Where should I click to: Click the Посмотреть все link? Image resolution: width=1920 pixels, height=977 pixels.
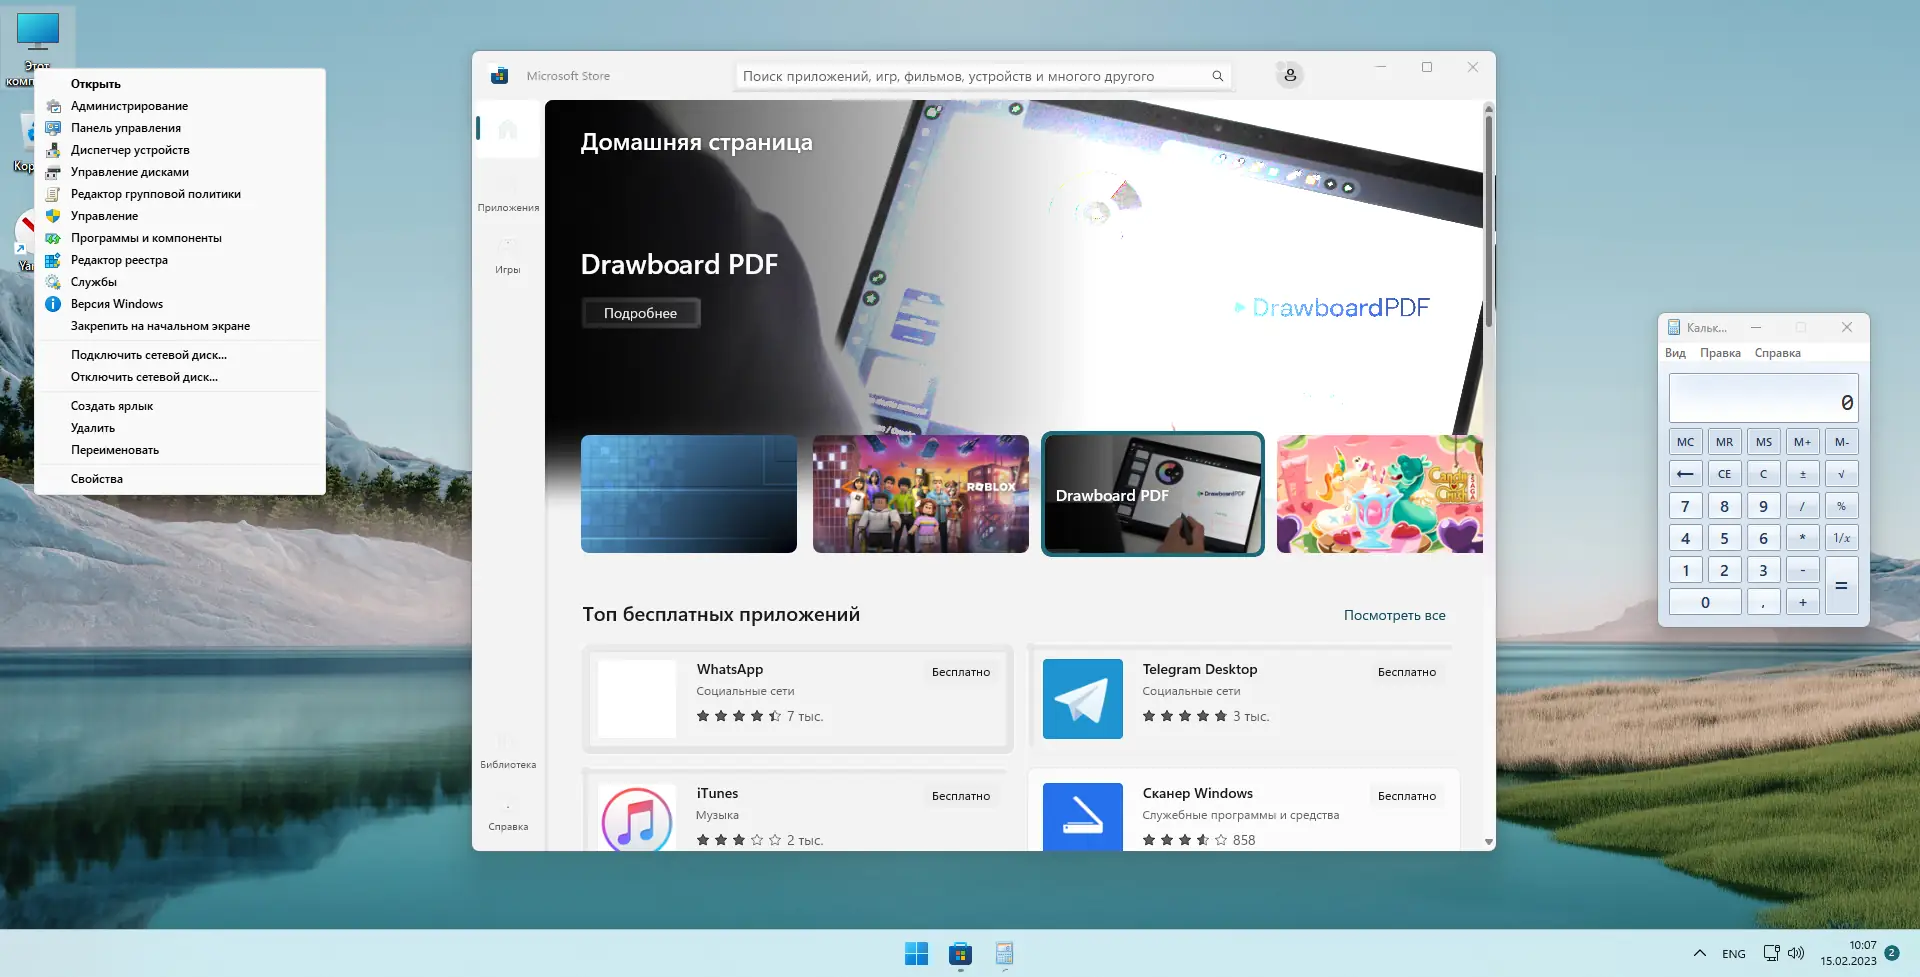coord(1394,615)
